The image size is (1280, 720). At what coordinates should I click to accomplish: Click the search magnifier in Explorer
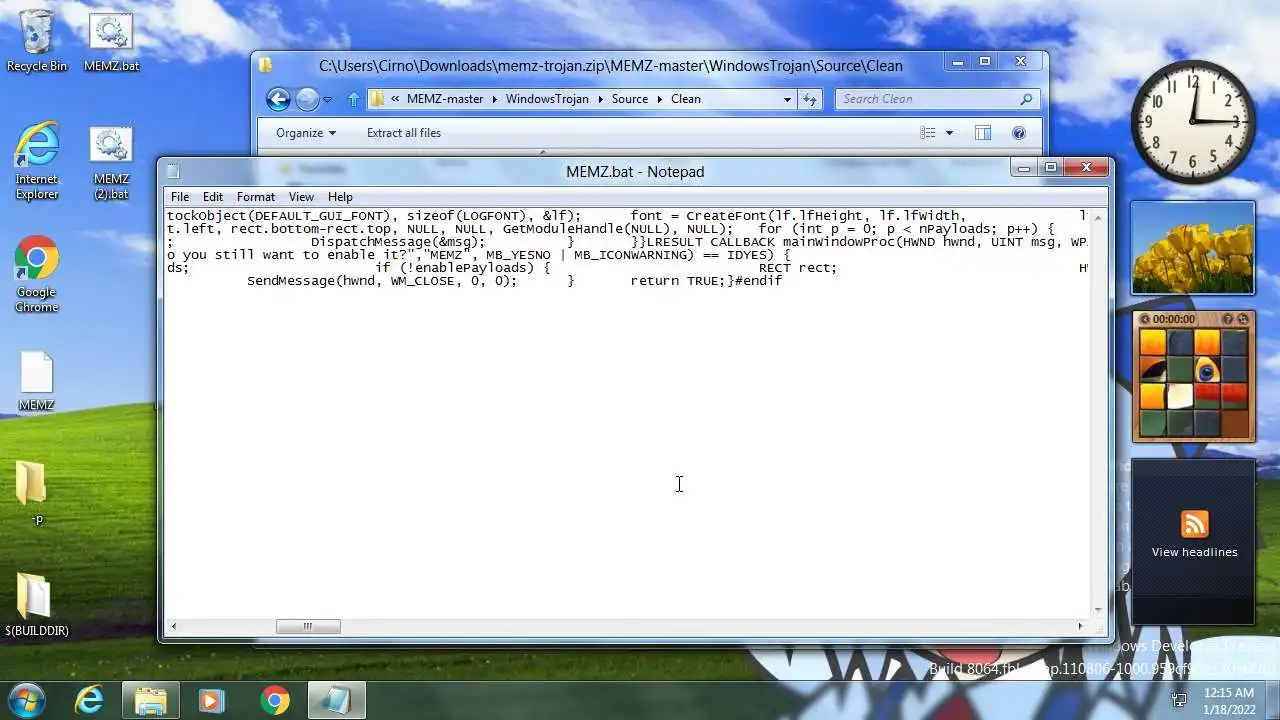click(x=1026, y=99)
